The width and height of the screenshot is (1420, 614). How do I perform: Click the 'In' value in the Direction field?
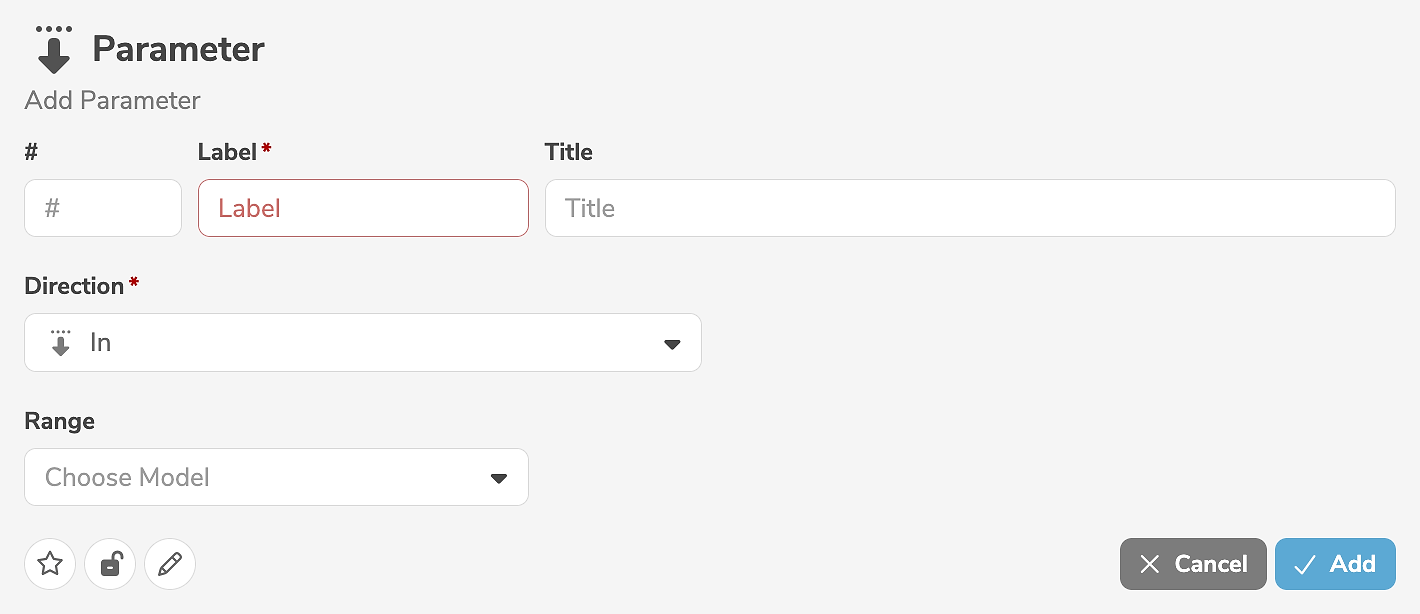[x=100, y=343]
